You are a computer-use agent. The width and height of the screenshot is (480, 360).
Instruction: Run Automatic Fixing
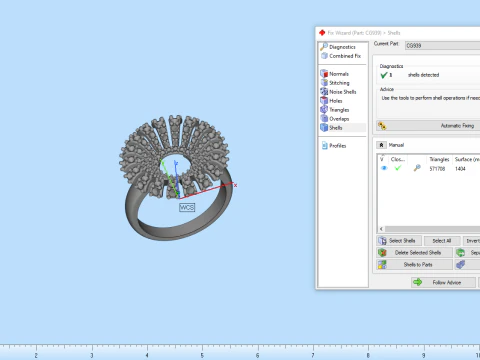click(428, 126)
